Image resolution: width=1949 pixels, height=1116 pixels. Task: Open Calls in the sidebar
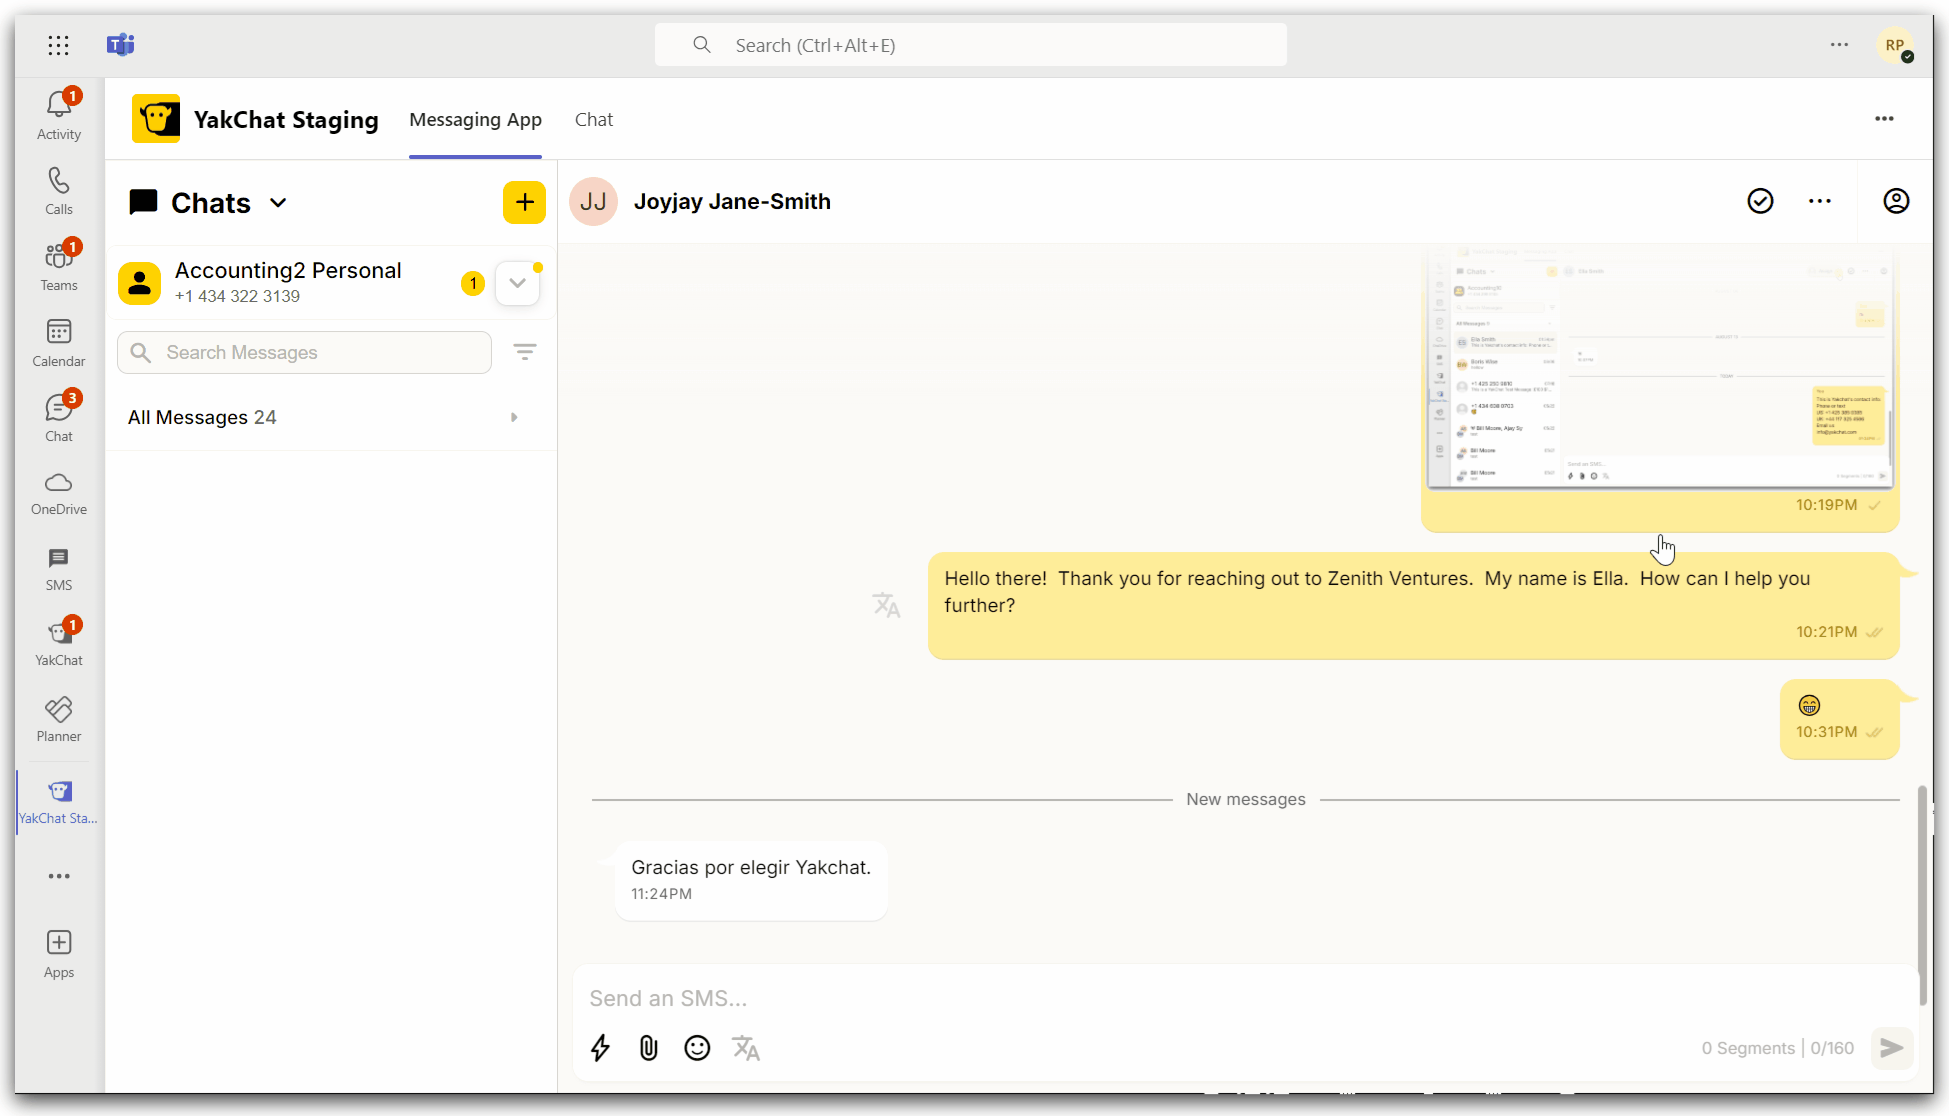pos(59,191)
